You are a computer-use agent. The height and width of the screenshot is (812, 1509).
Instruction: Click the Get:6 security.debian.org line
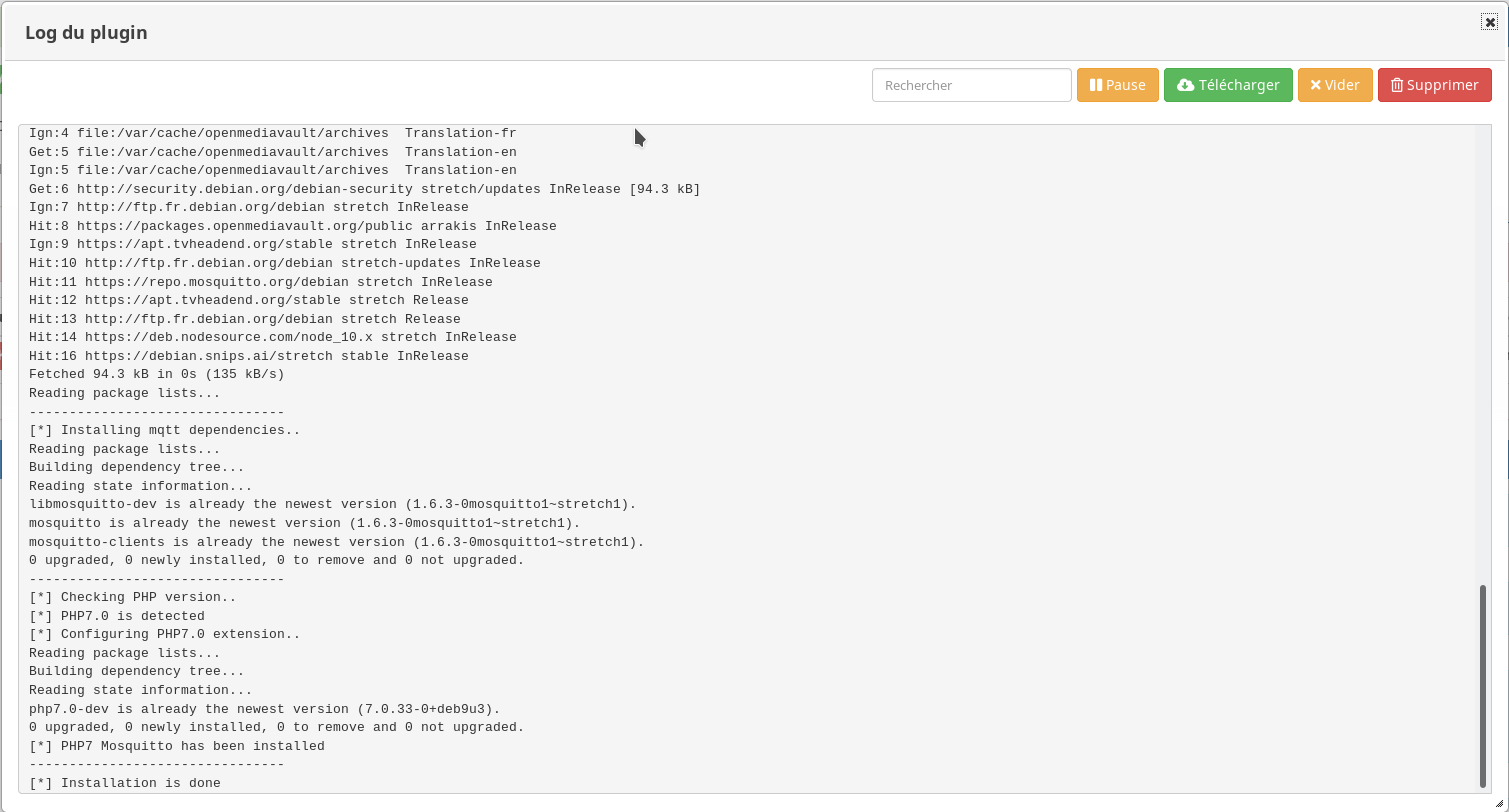pos(365,189)
